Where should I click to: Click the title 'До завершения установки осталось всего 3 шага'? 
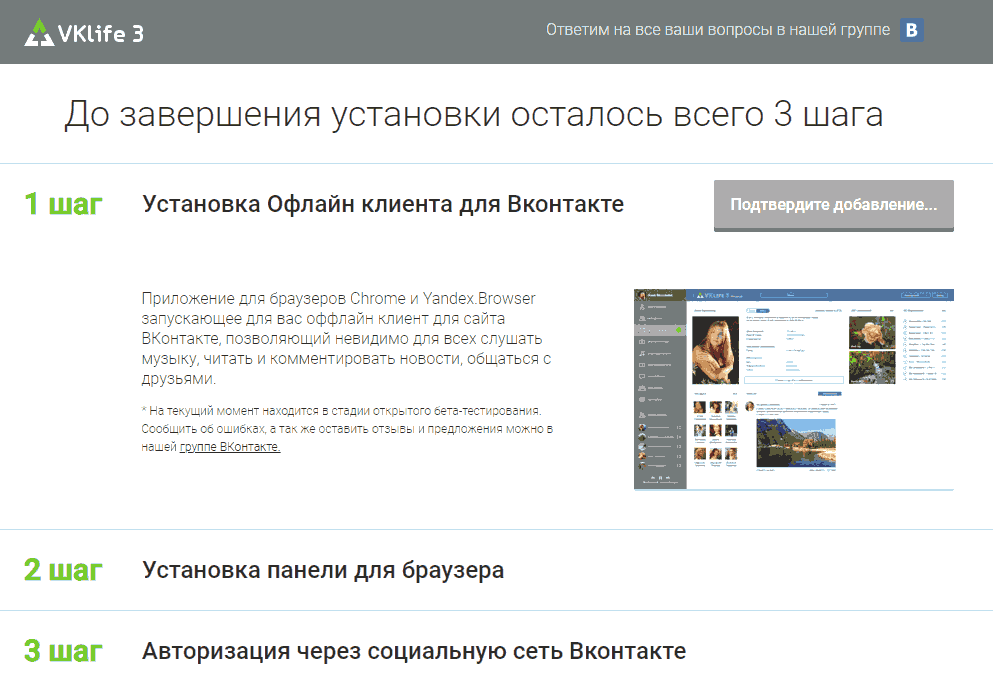pyautogui.click(x=474, y=114)
